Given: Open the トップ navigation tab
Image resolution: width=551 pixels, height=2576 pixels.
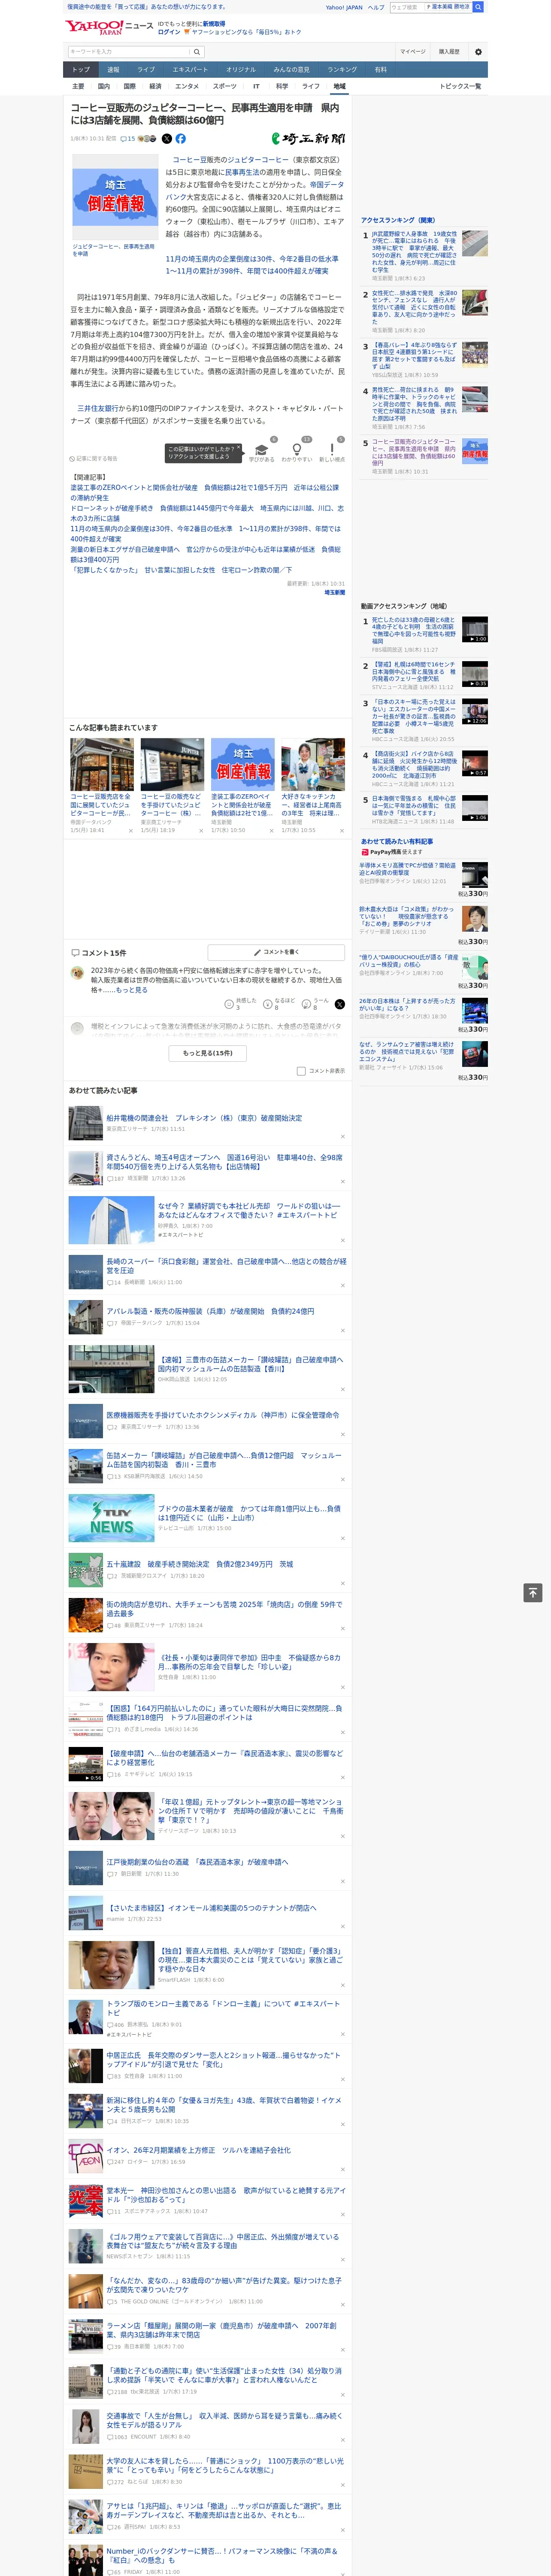Looking at the screenshot, I should pos(81,70).
